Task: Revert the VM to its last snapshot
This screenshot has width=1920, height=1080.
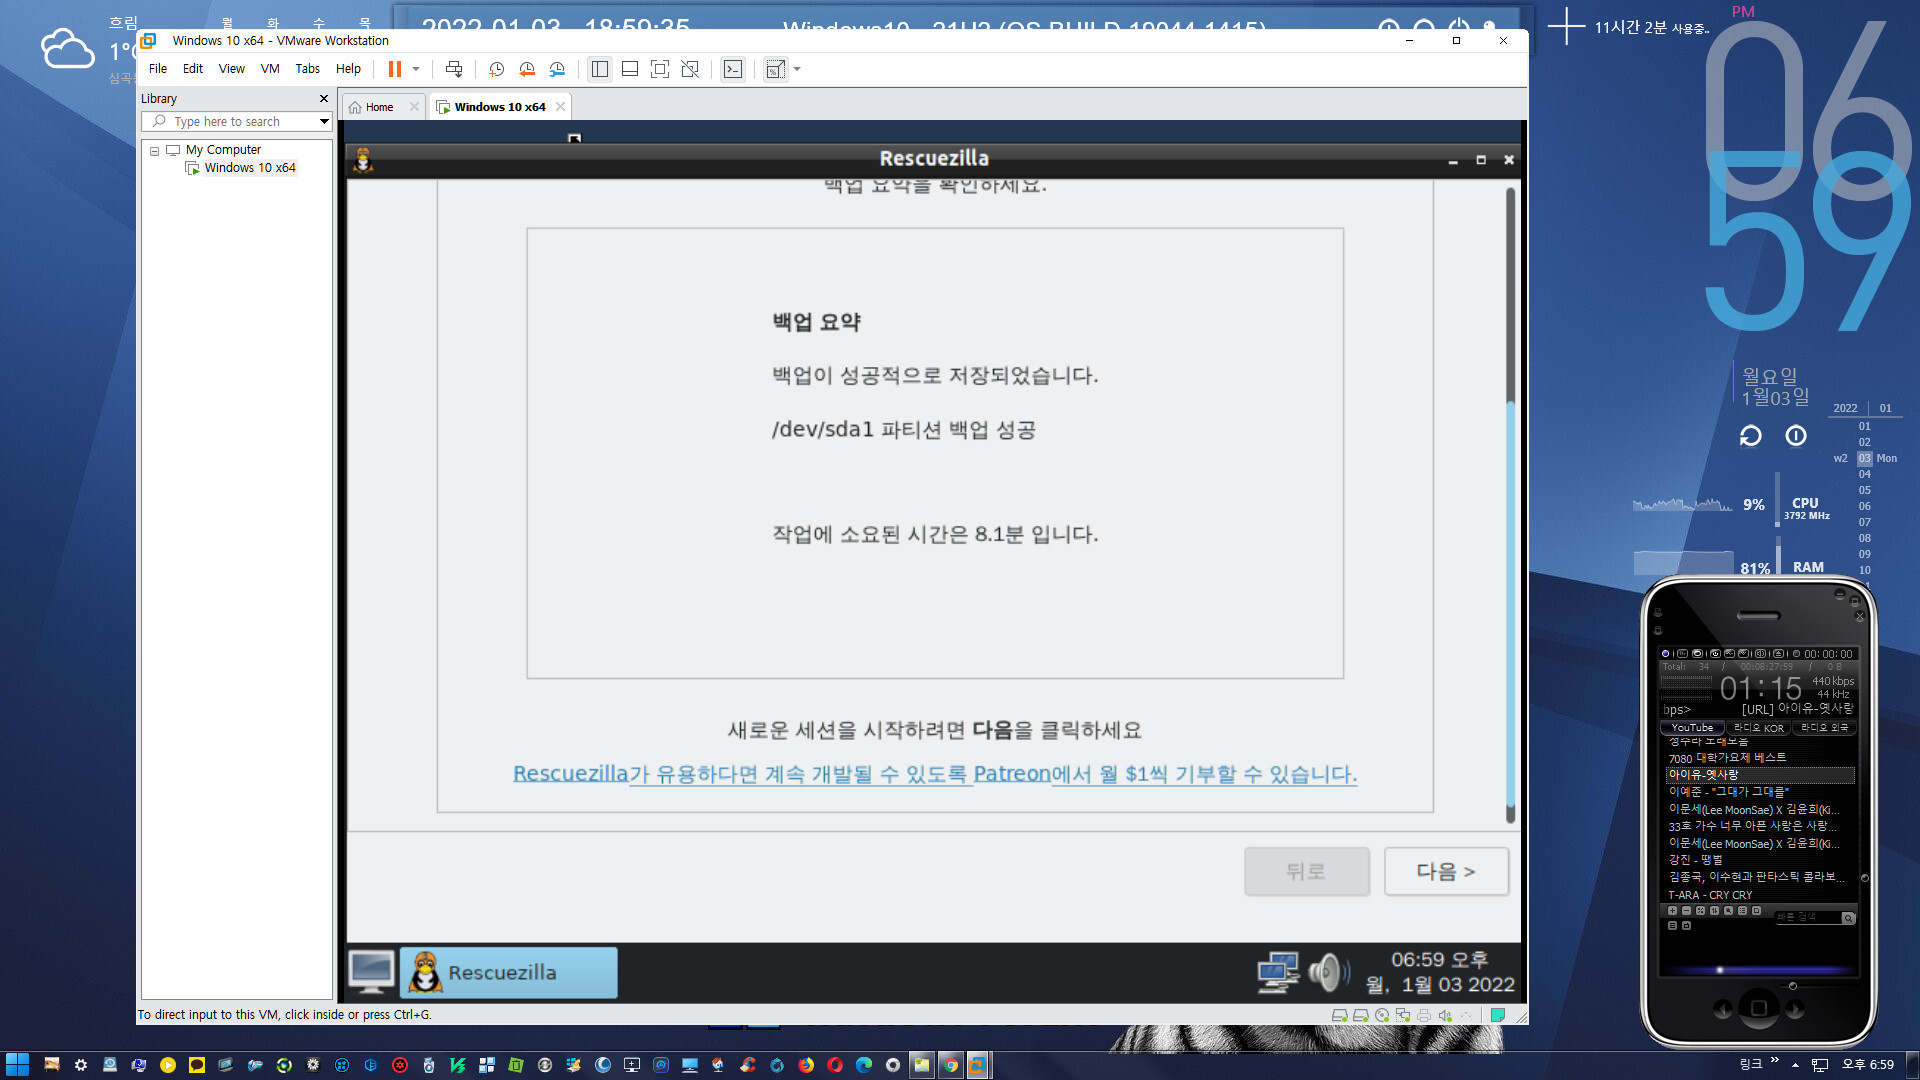Action: pyautogui.click(x=526, y=69)
